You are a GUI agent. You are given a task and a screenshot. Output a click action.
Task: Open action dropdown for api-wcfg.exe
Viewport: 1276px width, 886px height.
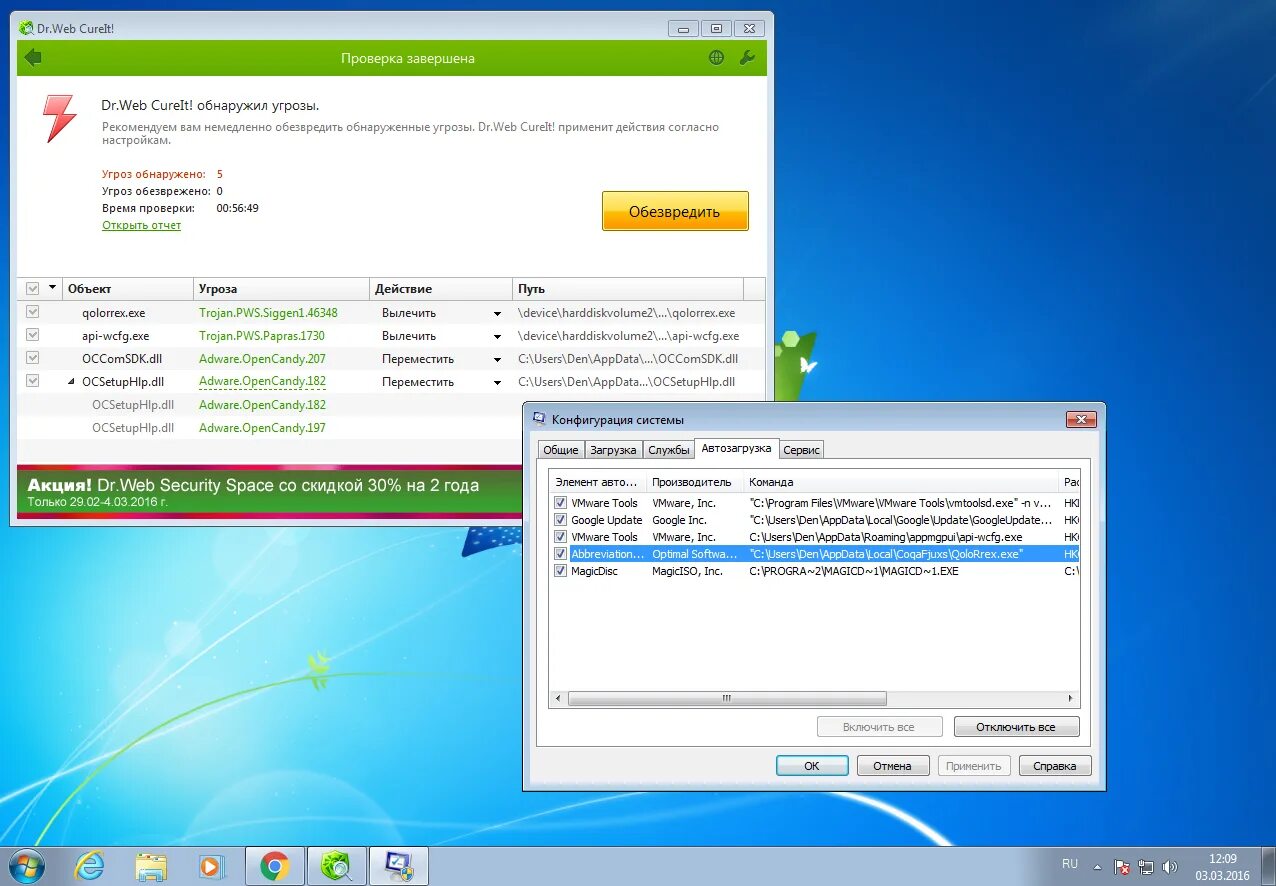(497, 336)
